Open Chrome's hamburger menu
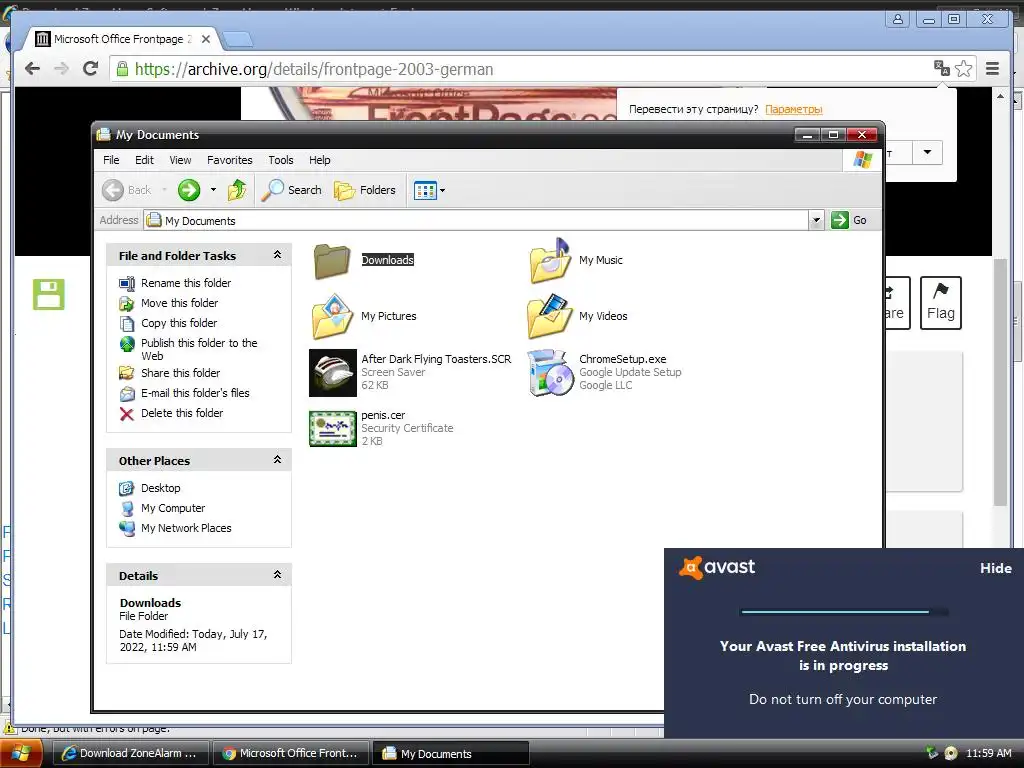Screen dimensions: 1024x768 [992, 69]
